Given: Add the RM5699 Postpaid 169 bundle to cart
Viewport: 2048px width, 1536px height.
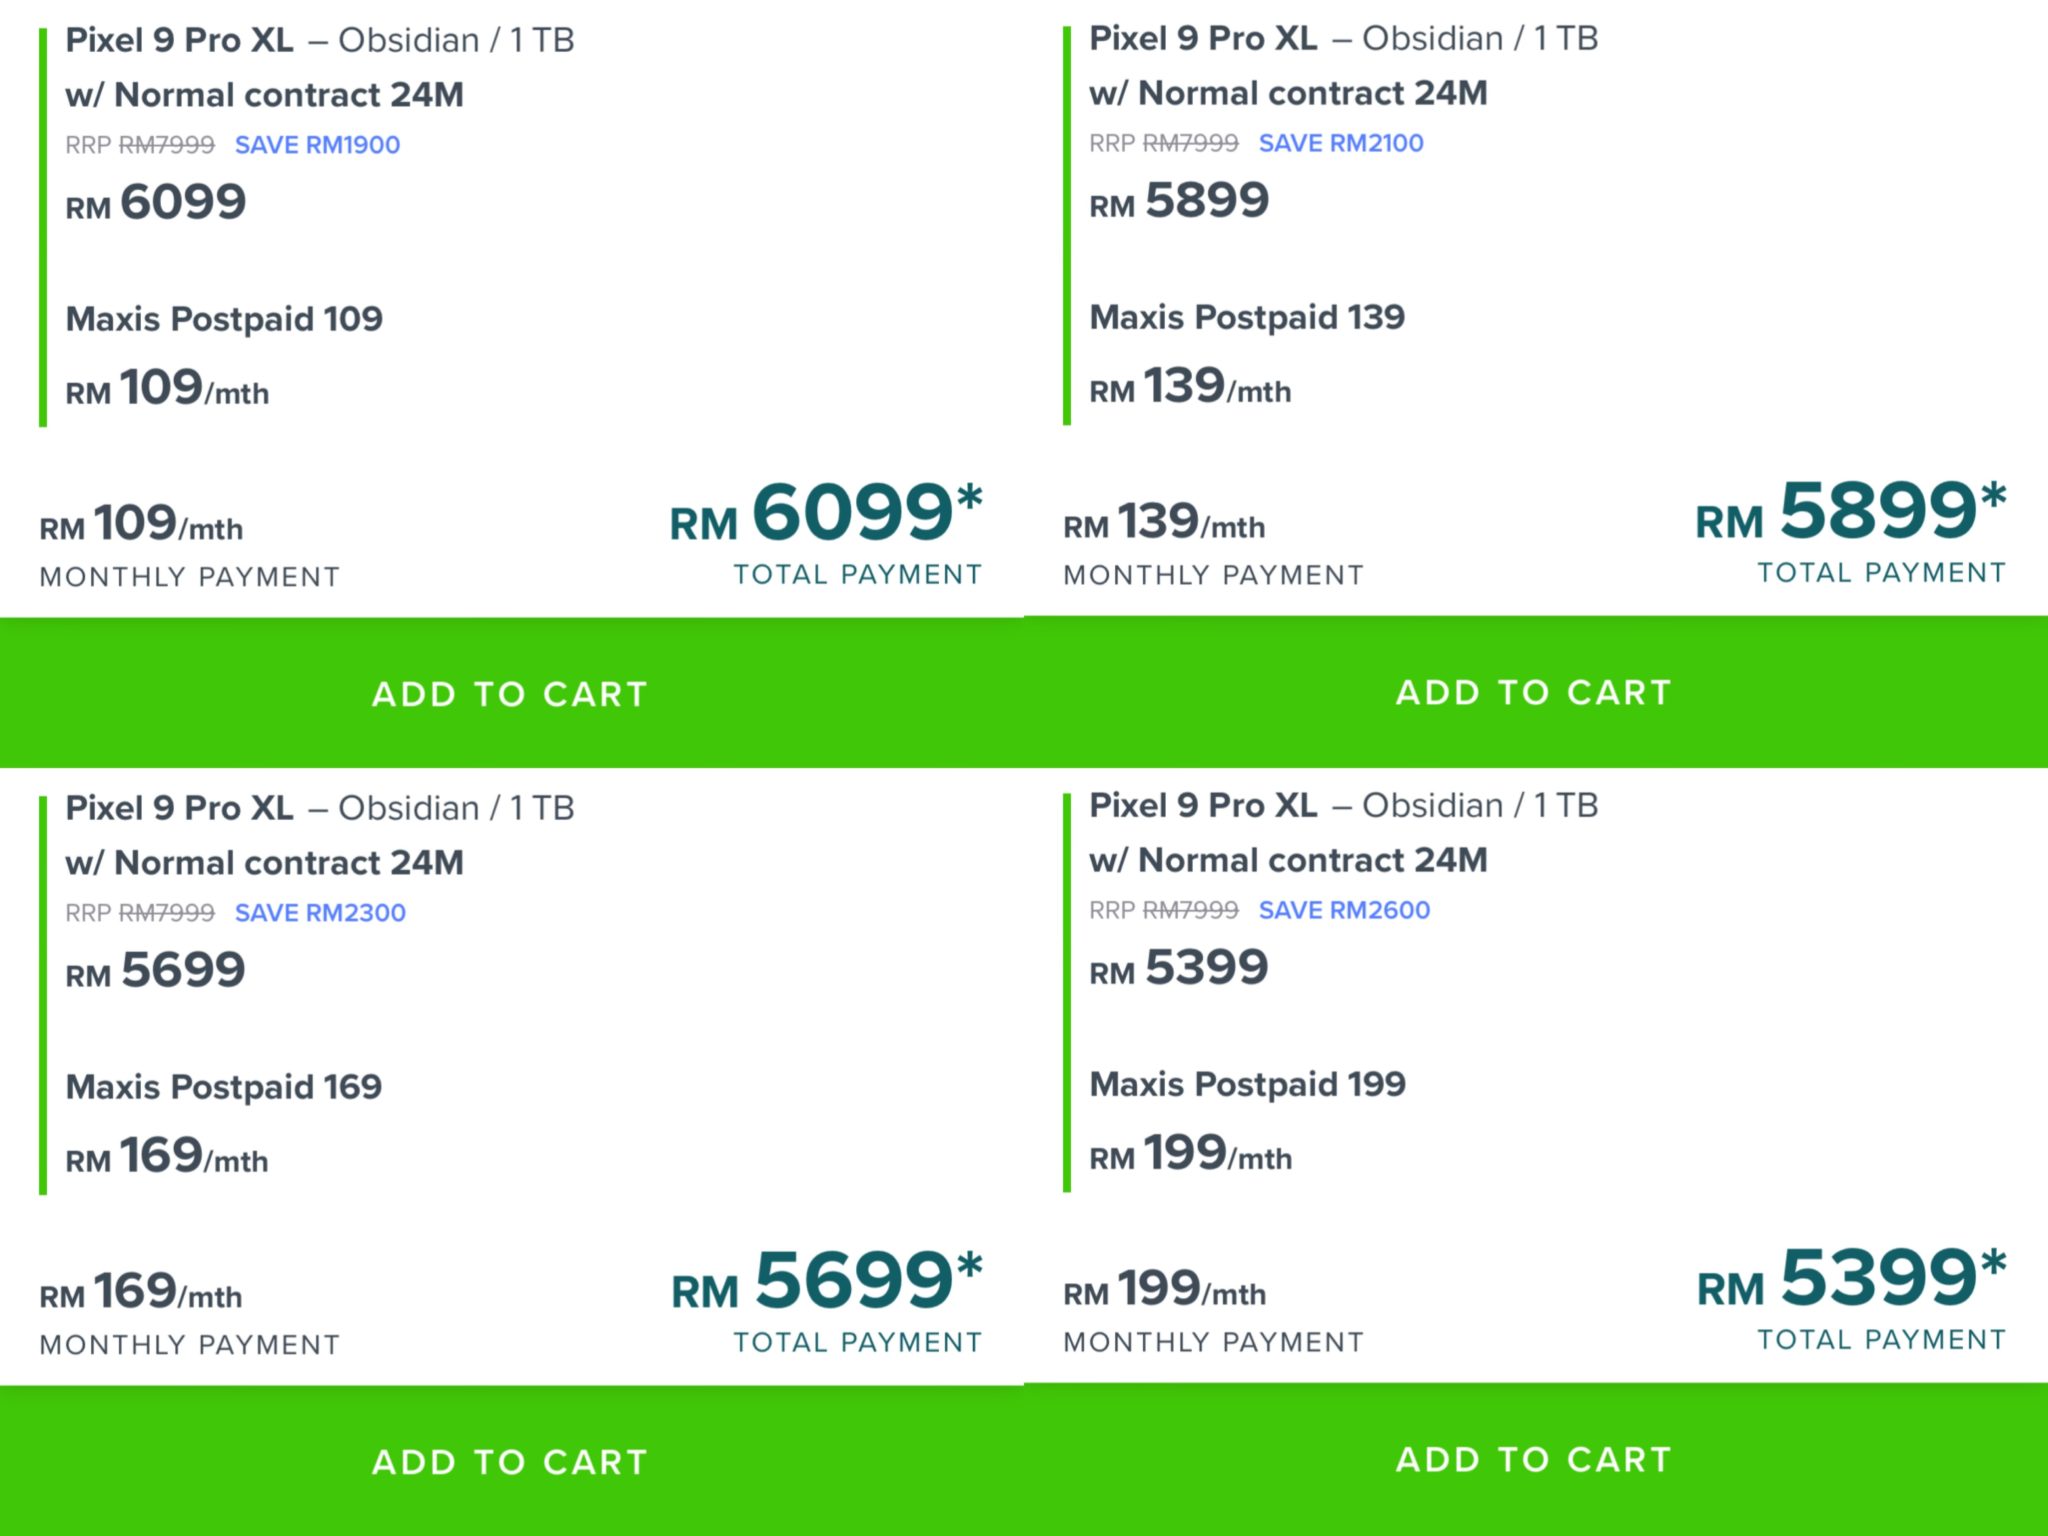Looking at the screenshot, I should tap(510, 1461).
